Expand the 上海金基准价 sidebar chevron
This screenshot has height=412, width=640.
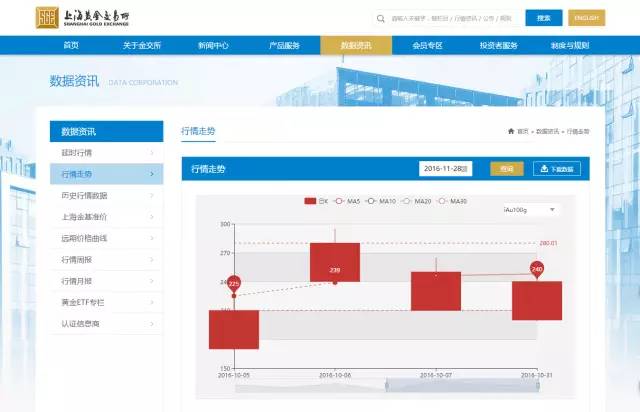pos(152,217)
